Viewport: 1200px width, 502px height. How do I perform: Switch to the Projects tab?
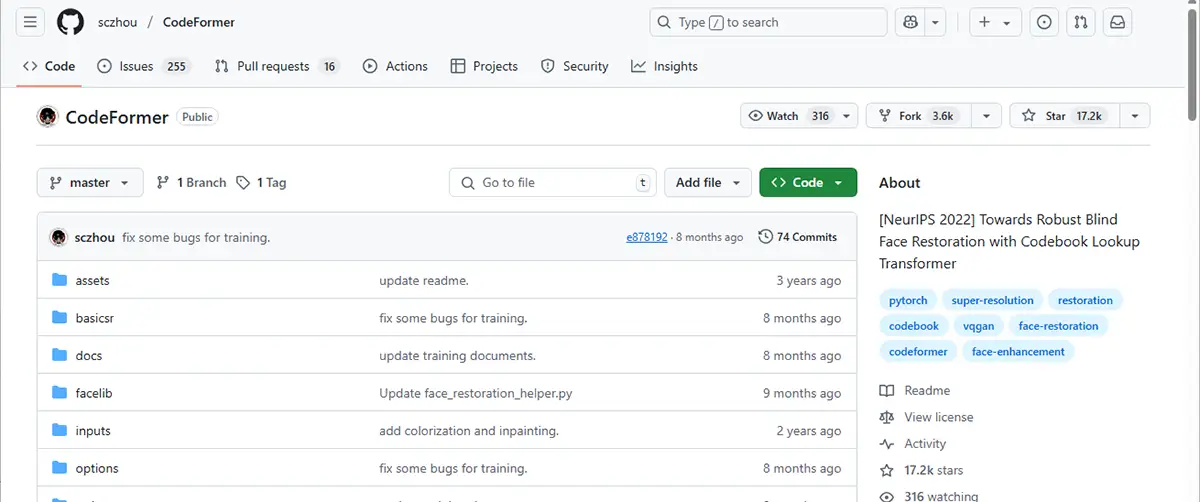coord(484,66)
